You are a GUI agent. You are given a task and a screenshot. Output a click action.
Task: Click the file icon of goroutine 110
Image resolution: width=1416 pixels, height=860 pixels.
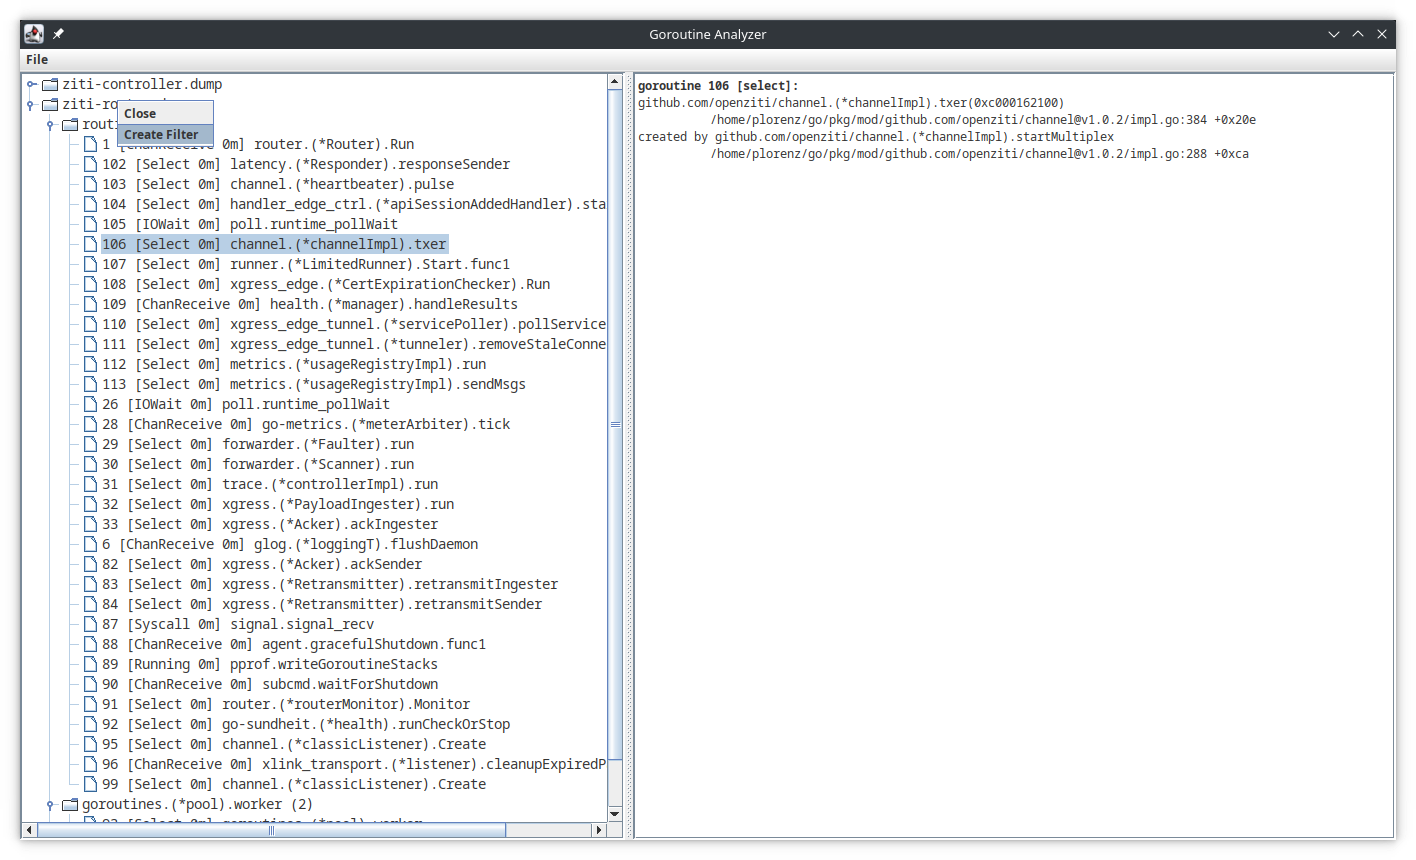[90, 324]
